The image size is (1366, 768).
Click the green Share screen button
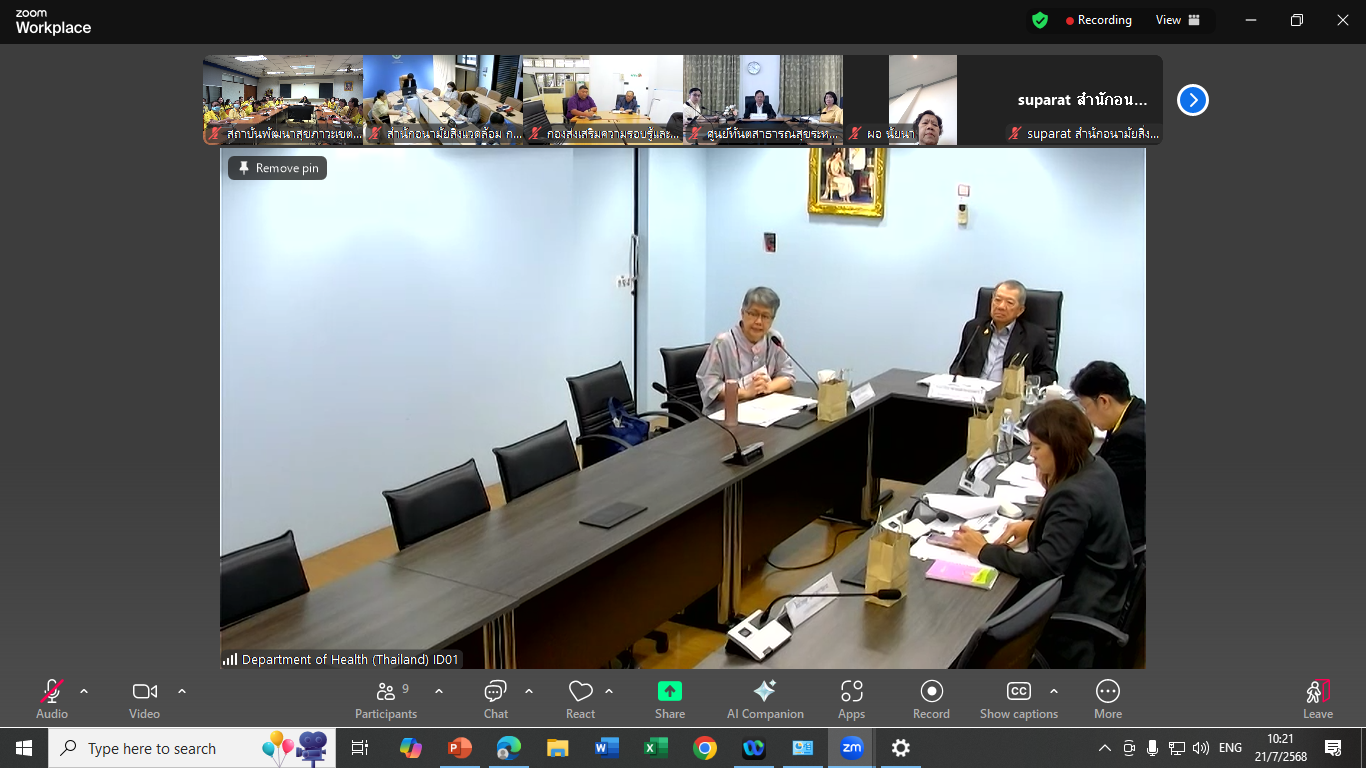pyautogui.click(x=669, y=699)
